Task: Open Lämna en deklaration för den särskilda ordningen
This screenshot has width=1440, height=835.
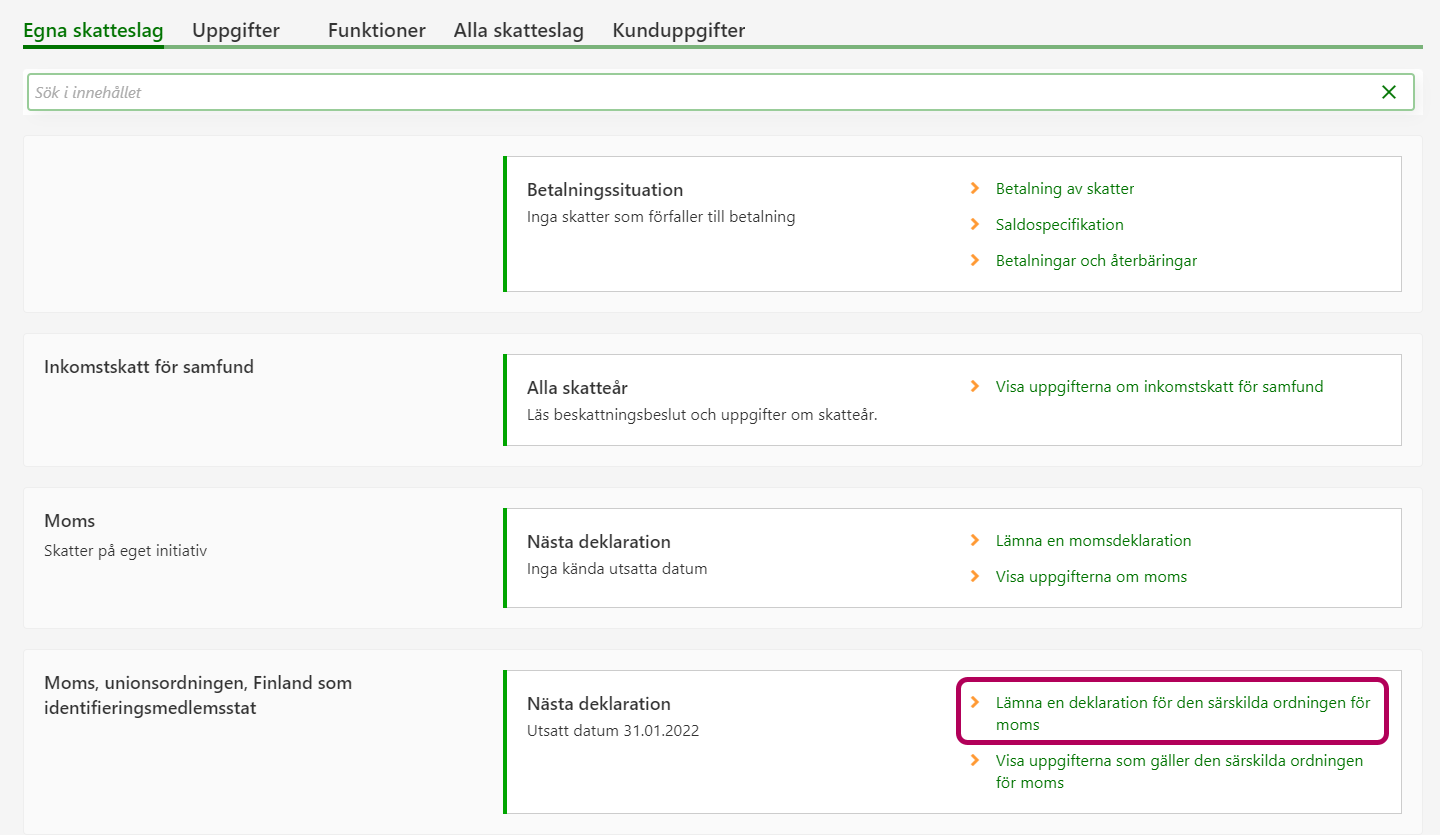Action: coord(1182,713)
